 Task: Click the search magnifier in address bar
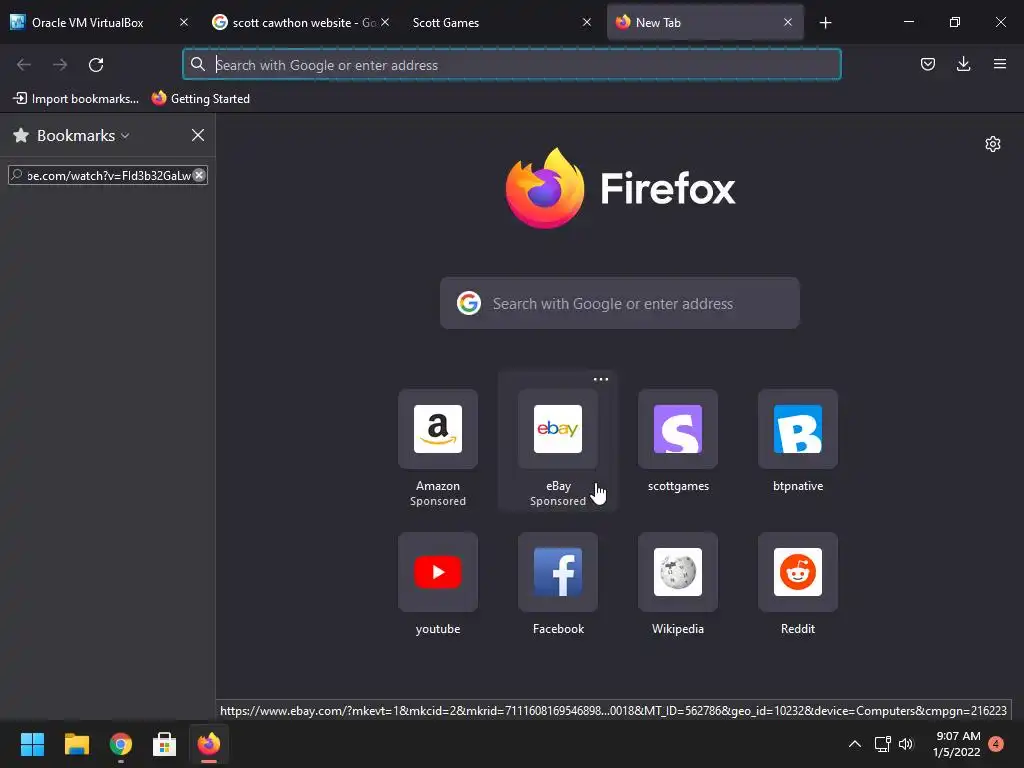197,64
